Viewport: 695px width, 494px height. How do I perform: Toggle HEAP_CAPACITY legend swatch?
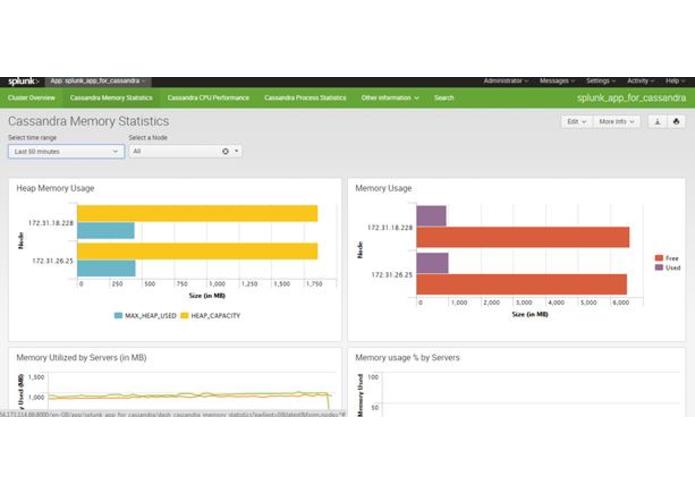[184, 315]
